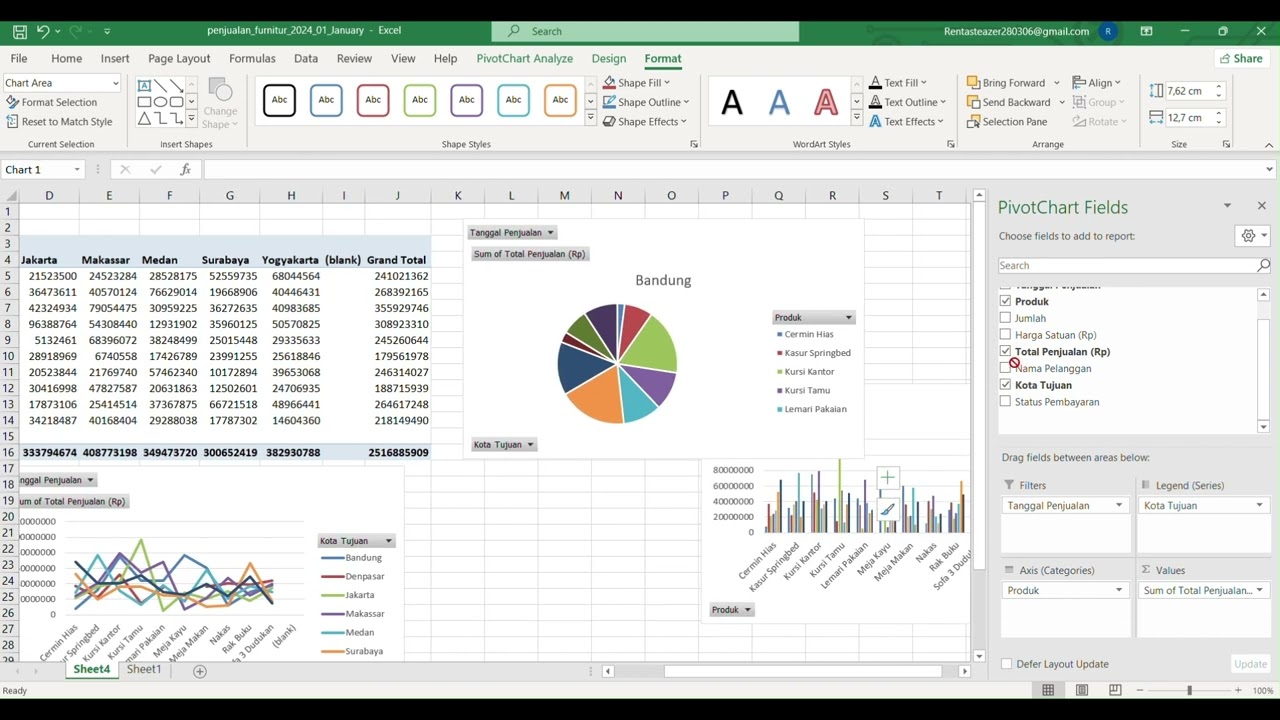Click the search magnifier in fields pane

[1263, 265]
